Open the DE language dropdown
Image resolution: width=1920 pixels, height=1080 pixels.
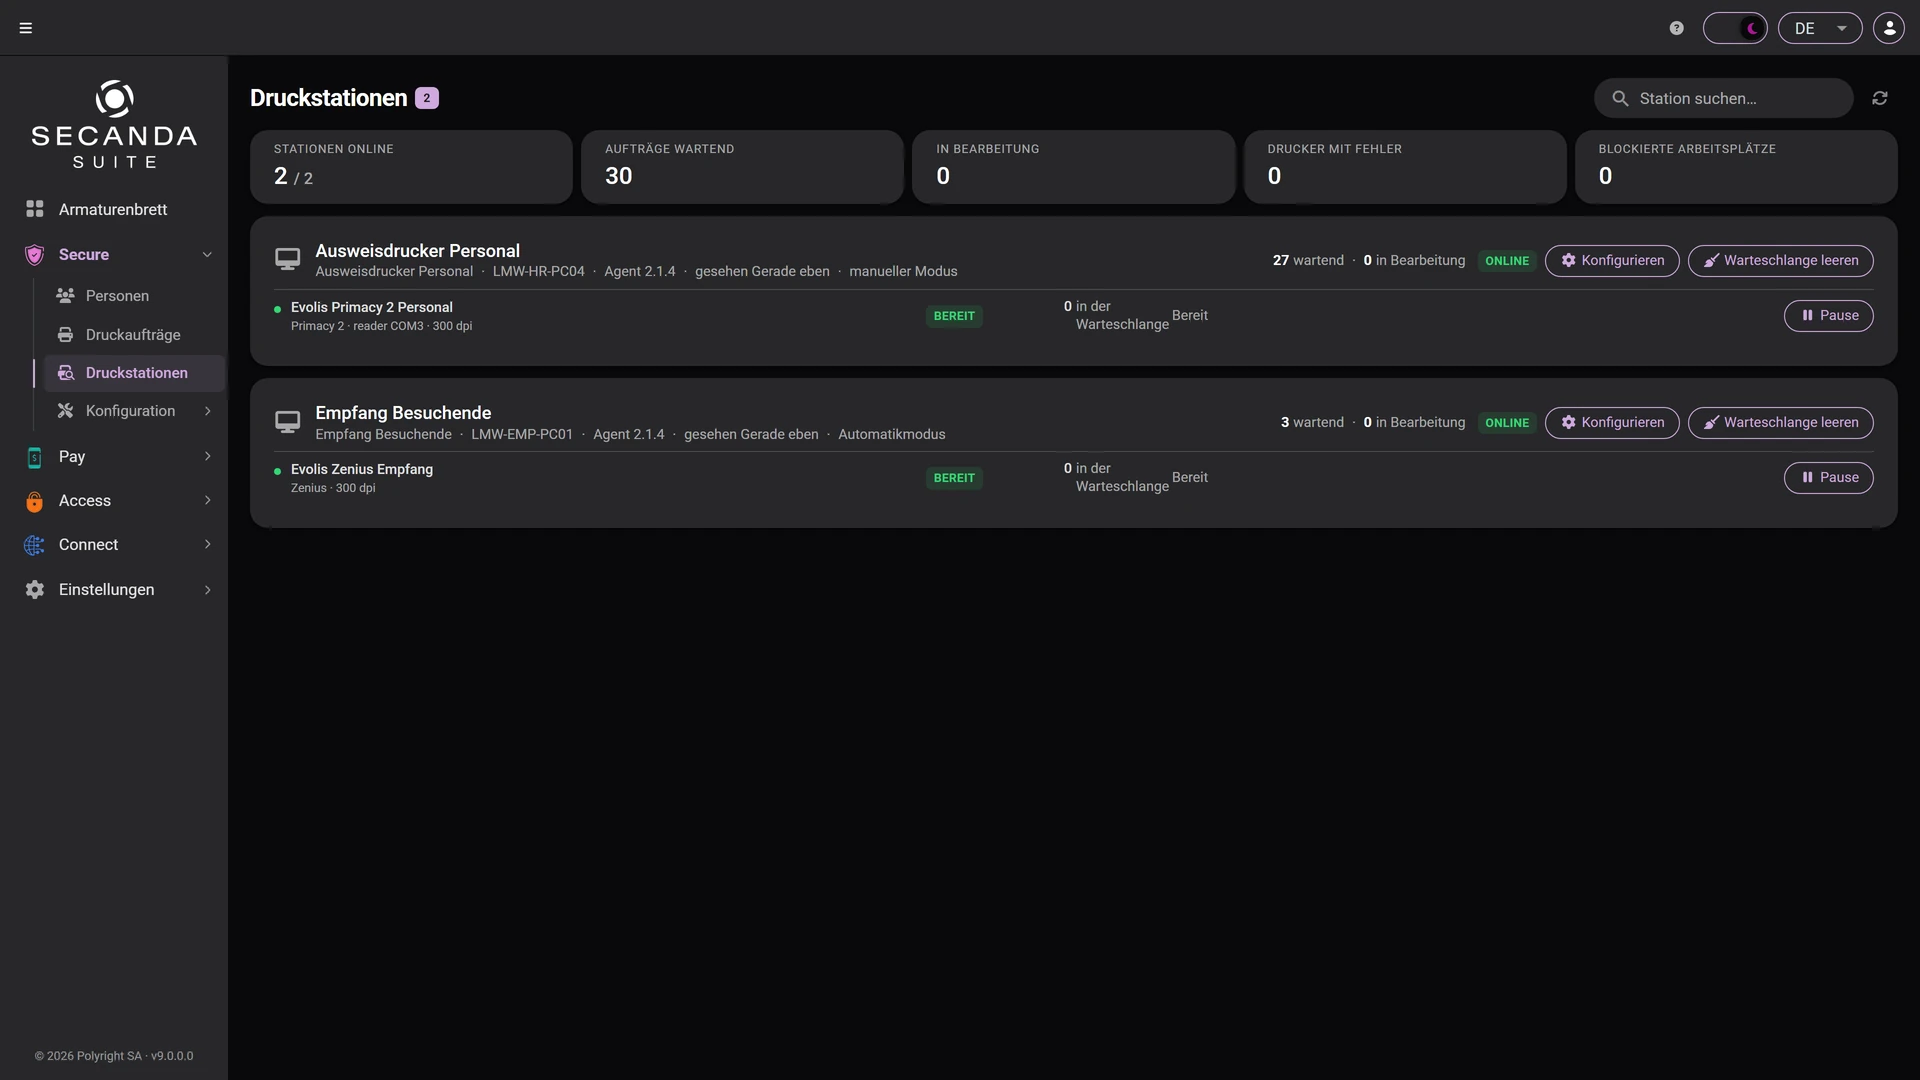coord(1820,28)
